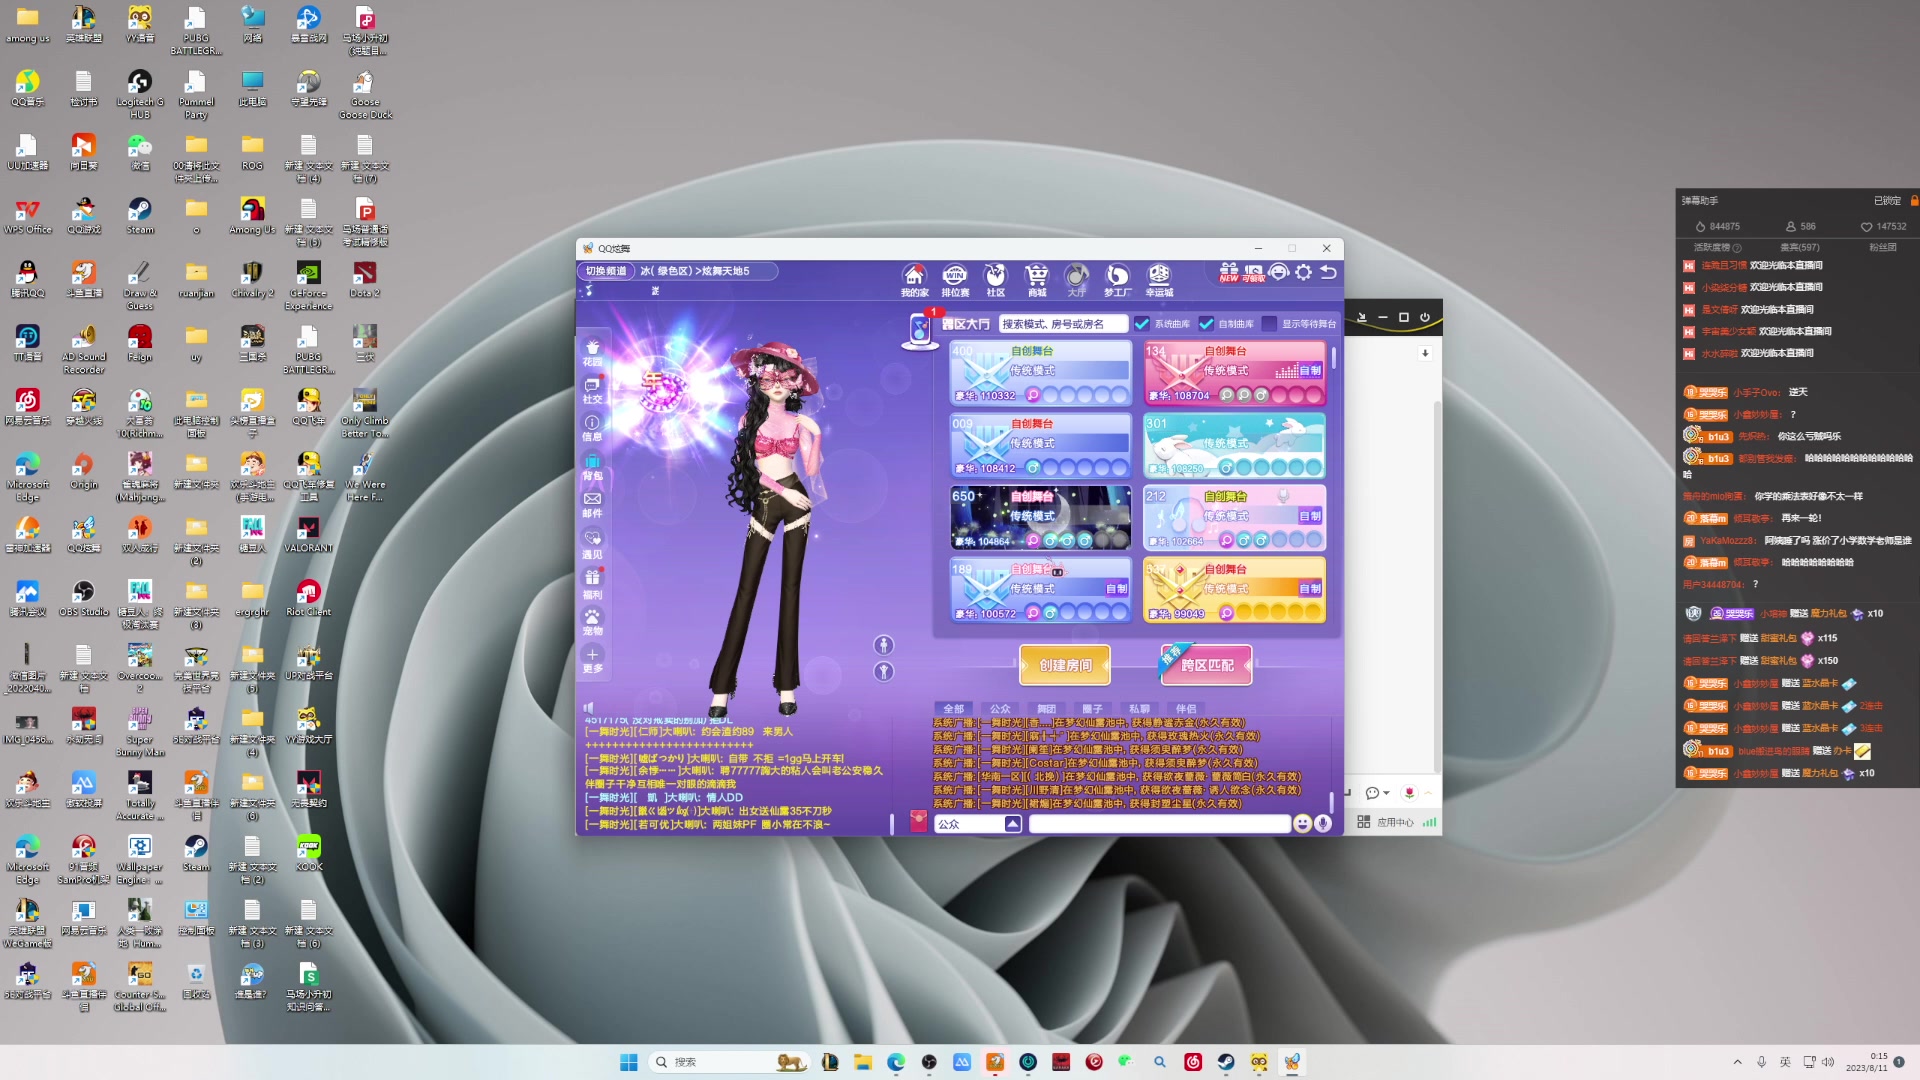Open 应用中心 in background window
This screenshot has height=1080, width=1920.
point(1385,822)
